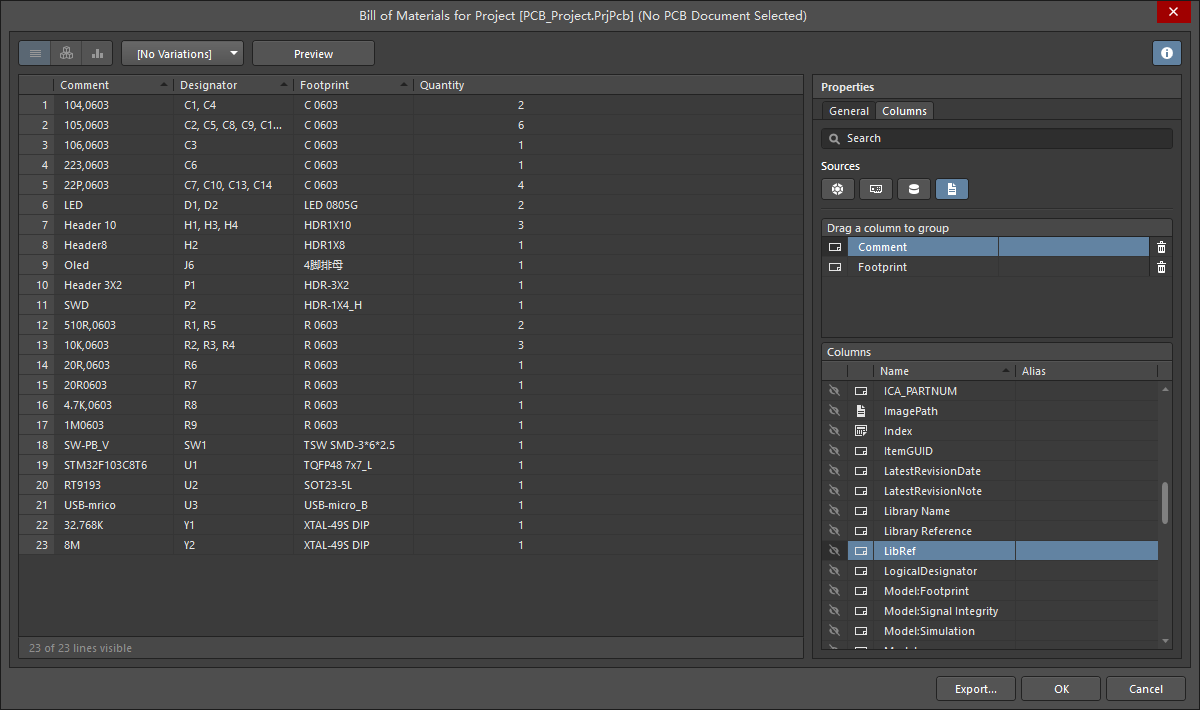Switch to the bar chart view mode
The width and height of the screenshot is (1200, 710).
pos(97,53)
